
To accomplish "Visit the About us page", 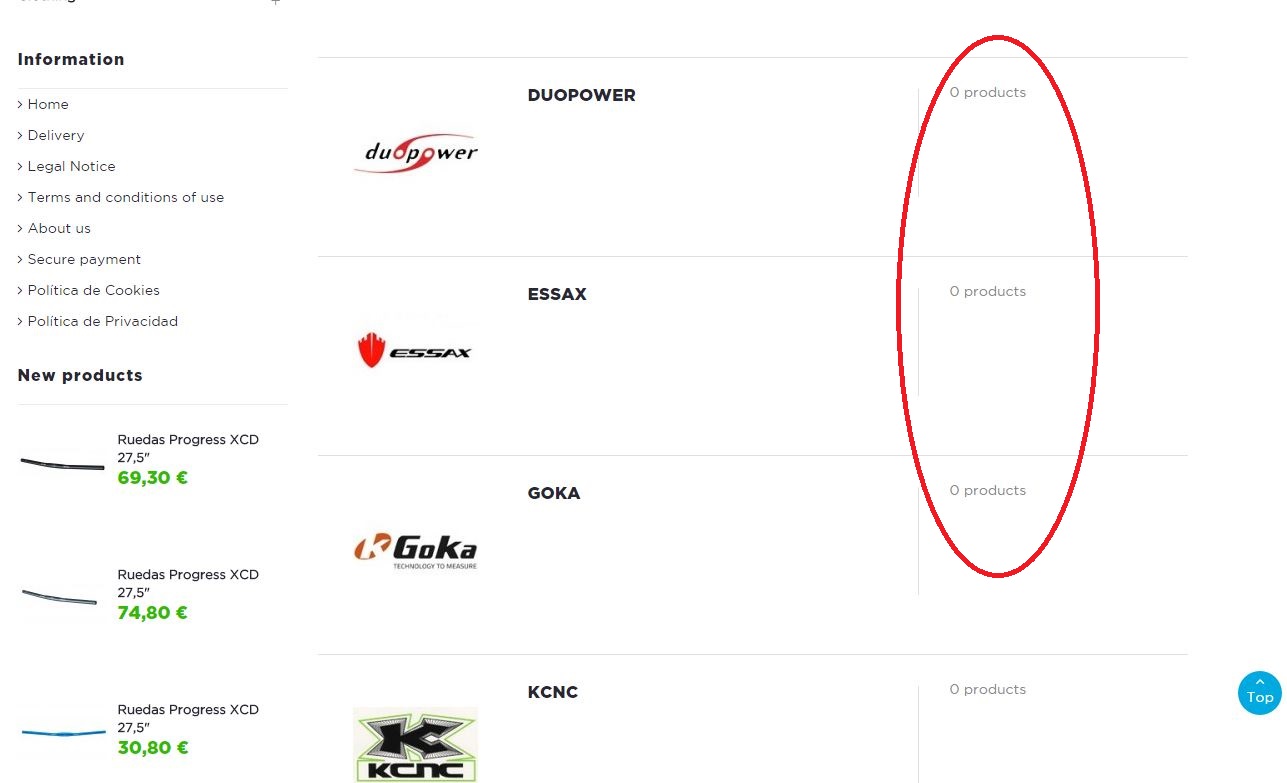I will tap(59, 228).
